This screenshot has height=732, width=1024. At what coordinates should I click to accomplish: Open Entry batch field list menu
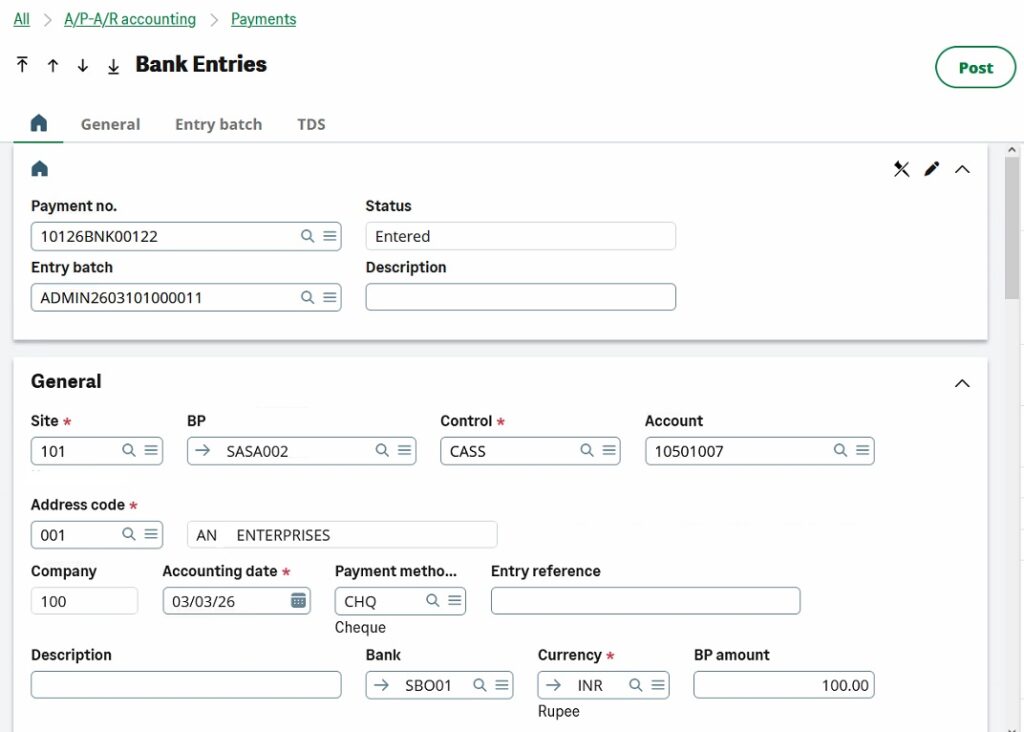point(329,297)
